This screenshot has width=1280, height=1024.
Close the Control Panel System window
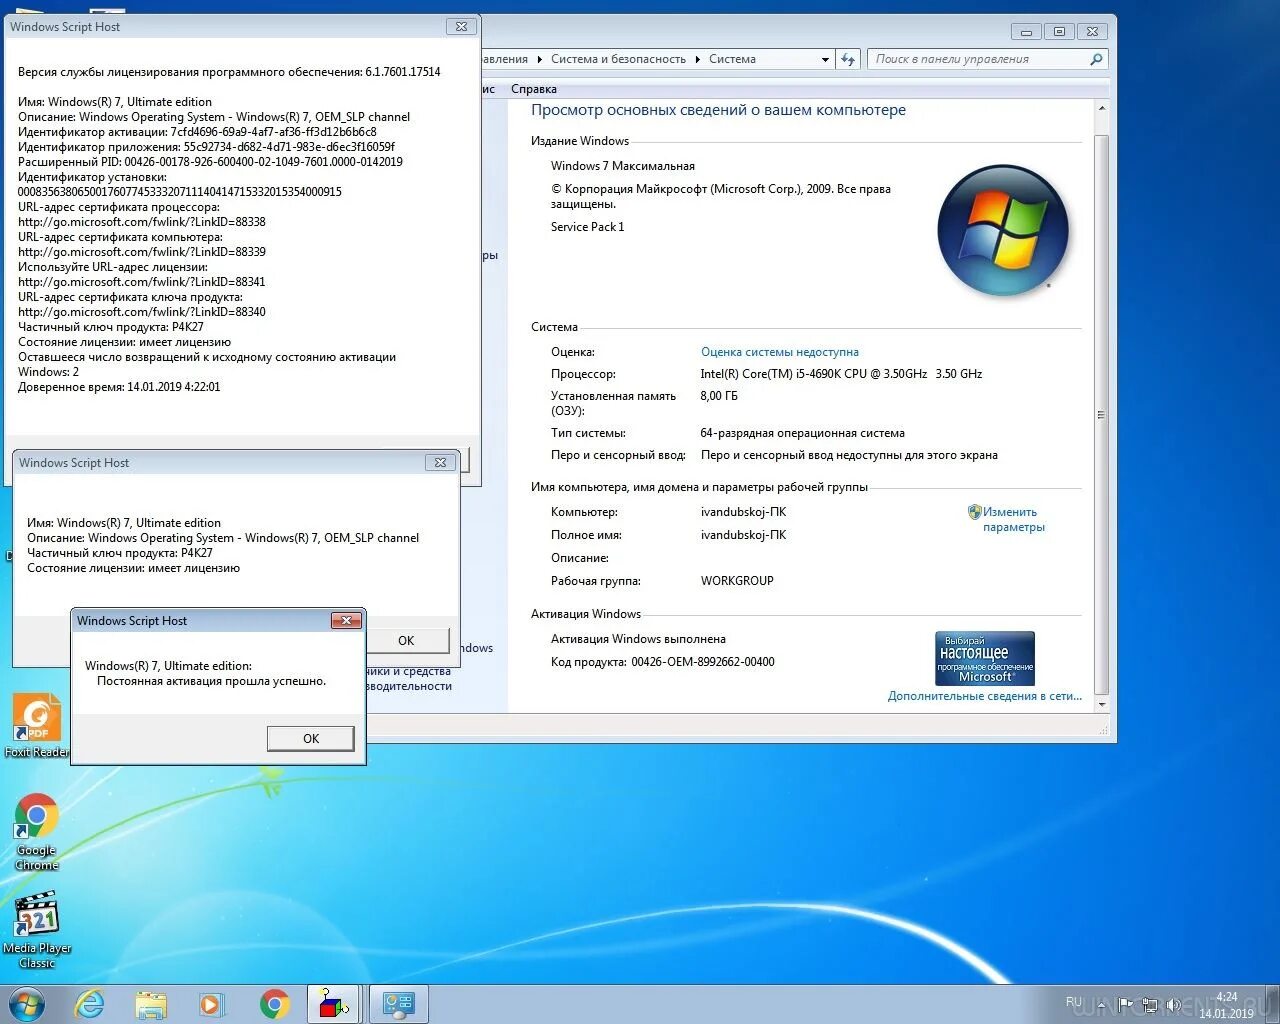(x=1093, y=32)
